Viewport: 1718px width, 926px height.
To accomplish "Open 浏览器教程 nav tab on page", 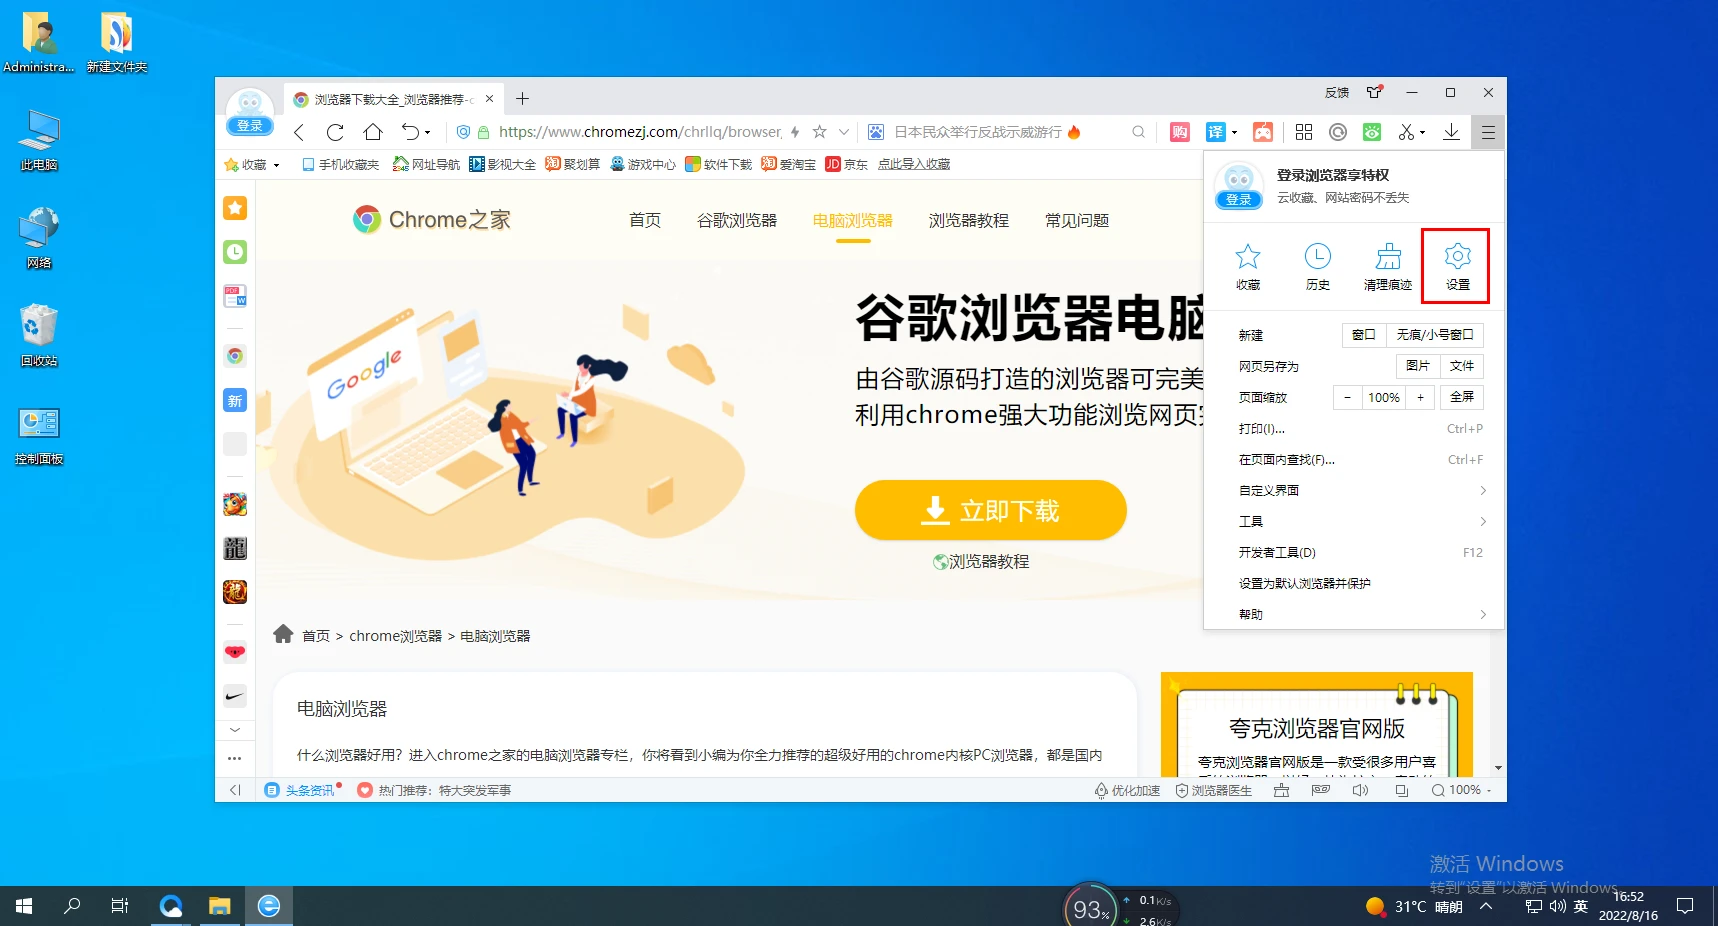I will (x=968, y=220).
